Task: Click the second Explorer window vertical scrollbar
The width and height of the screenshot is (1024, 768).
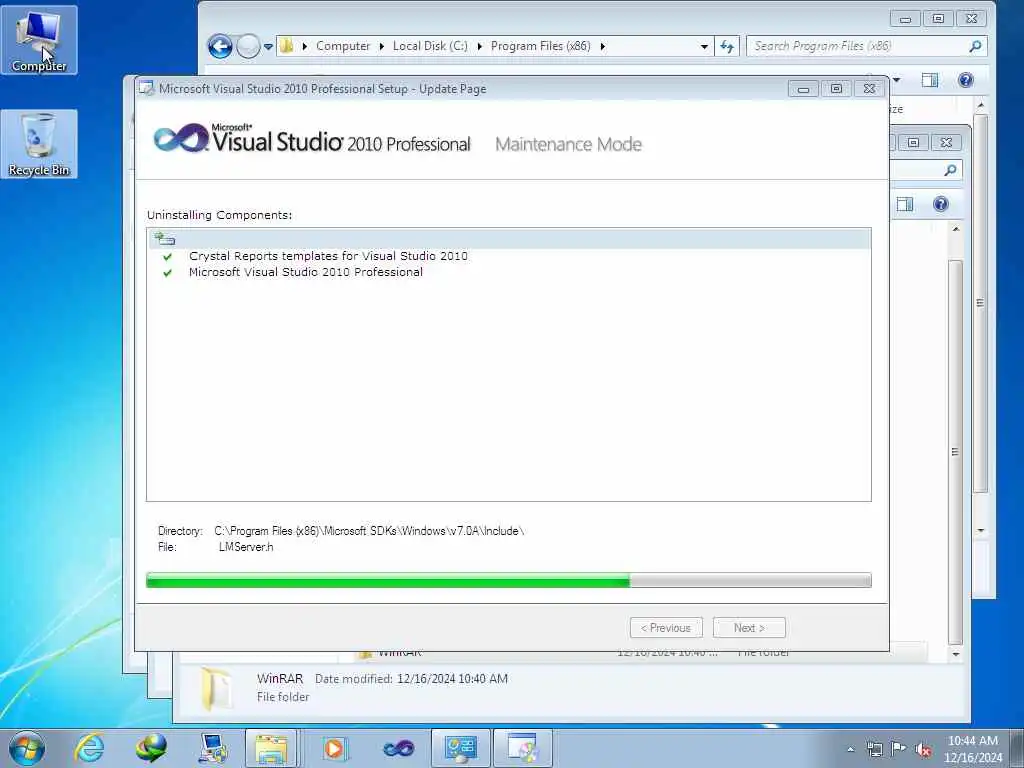Action: pos(955,452)
